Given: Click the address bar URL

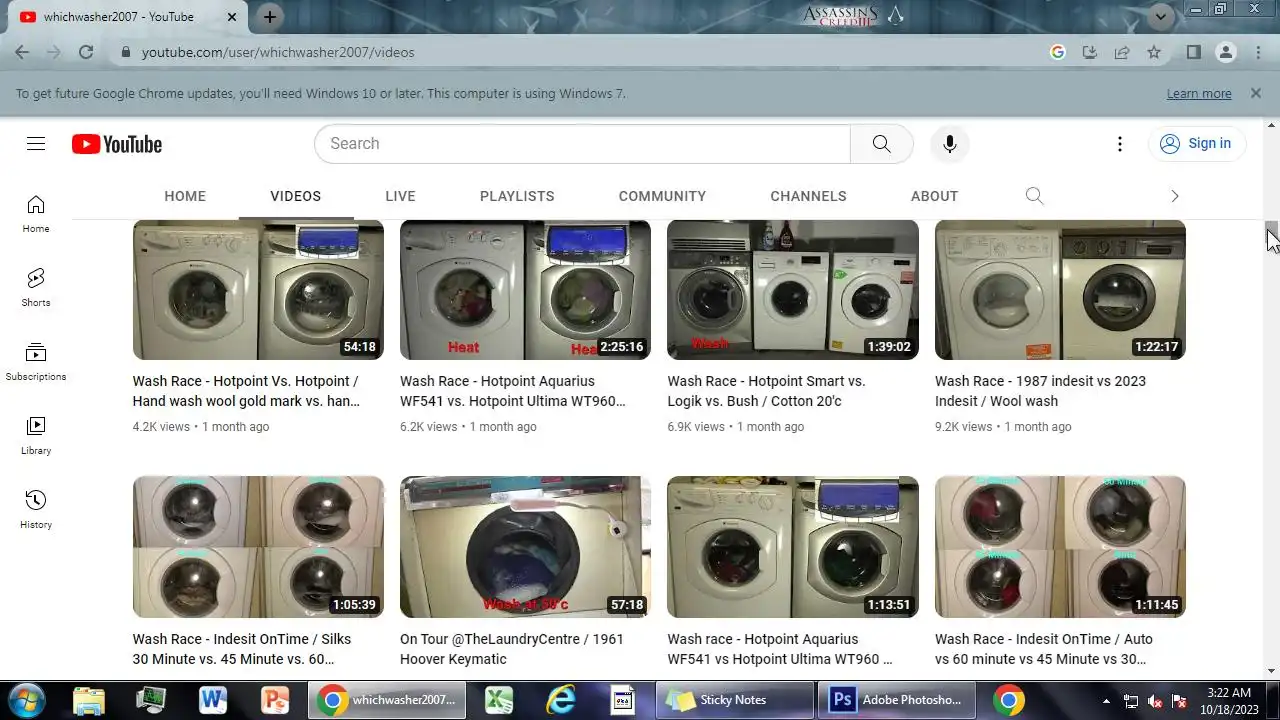Looking at the screenshot, I should click(278, 52).
